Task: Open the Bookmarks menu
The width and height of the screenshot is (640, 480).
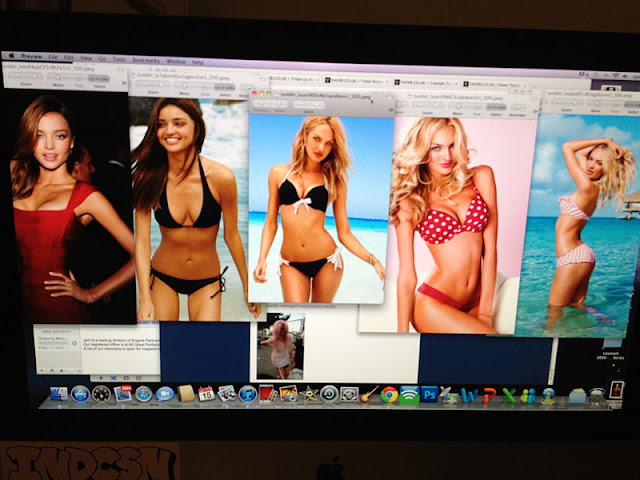Action: [x=146, y=60]
